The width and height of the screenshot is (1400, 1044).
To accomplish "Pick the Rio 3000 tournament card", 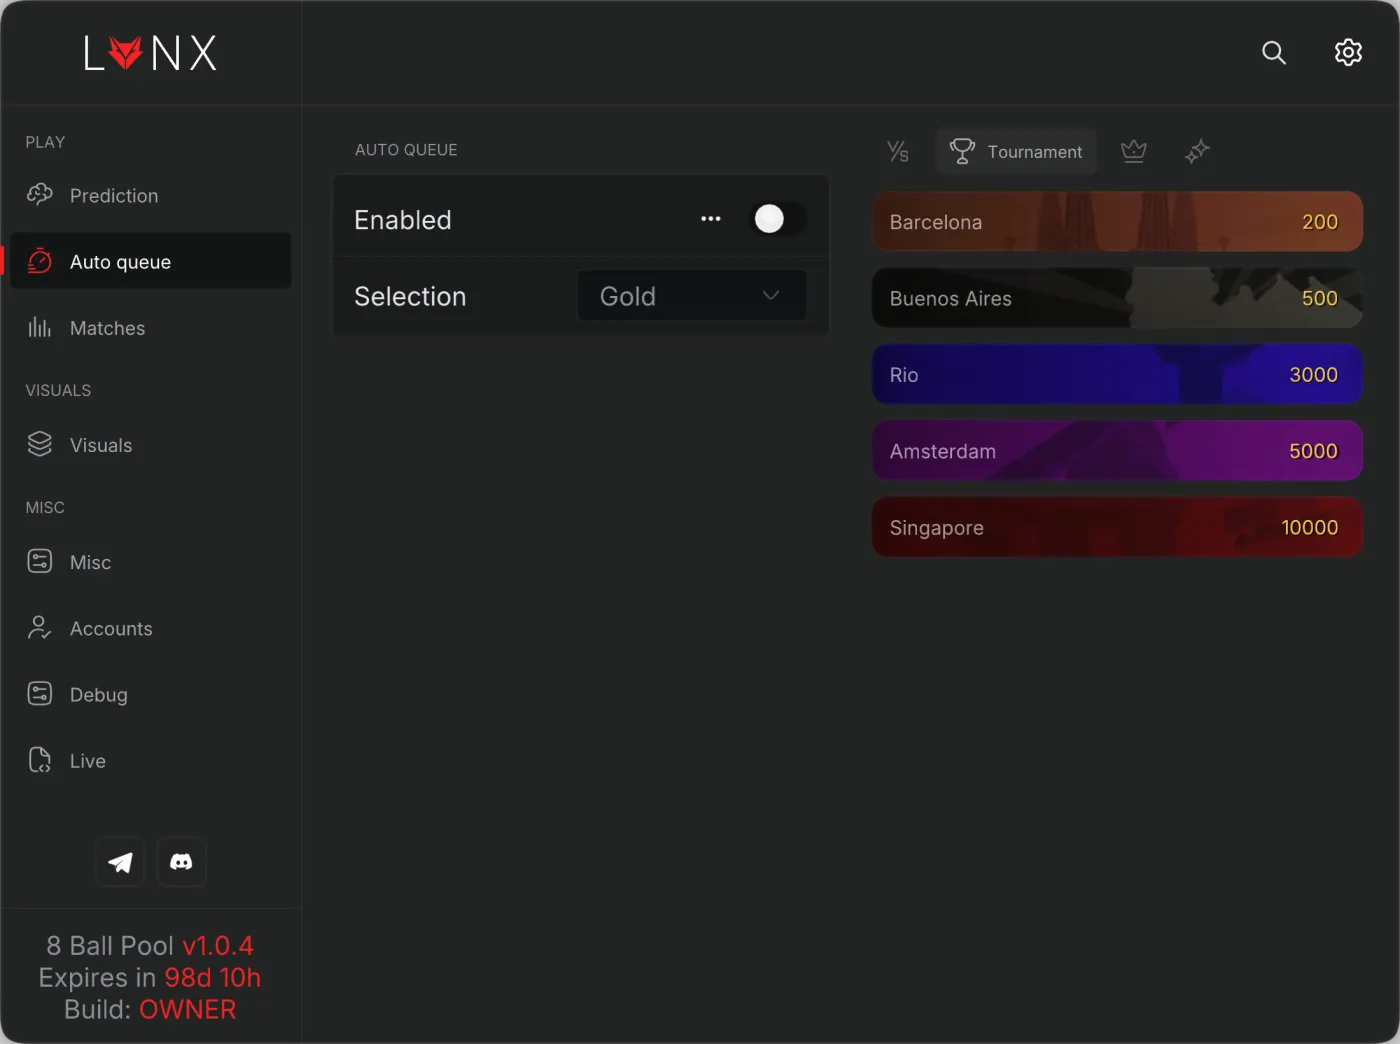I will pyautogui.click(x=1117, y=374).
